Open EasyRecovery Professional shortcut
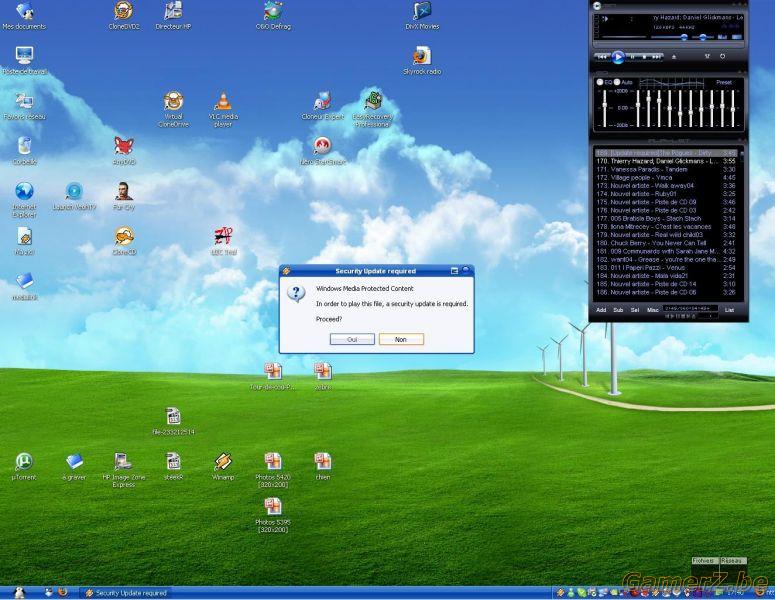 pos(373,109)
